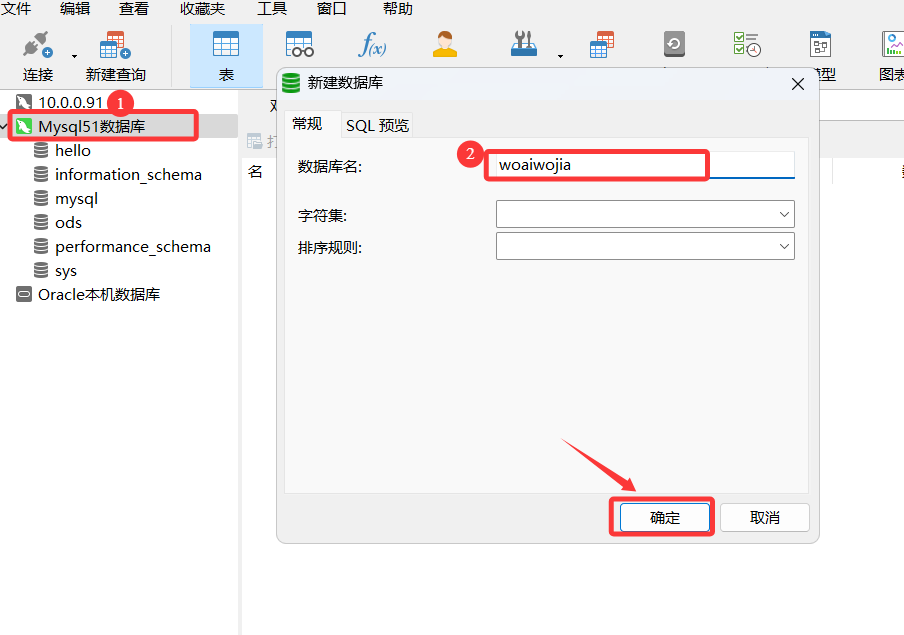Image resolution: width=904 pixels, height=635 pixels.
Task: Open the 字符集 (charset) dropdown
Action: (645, 214)
